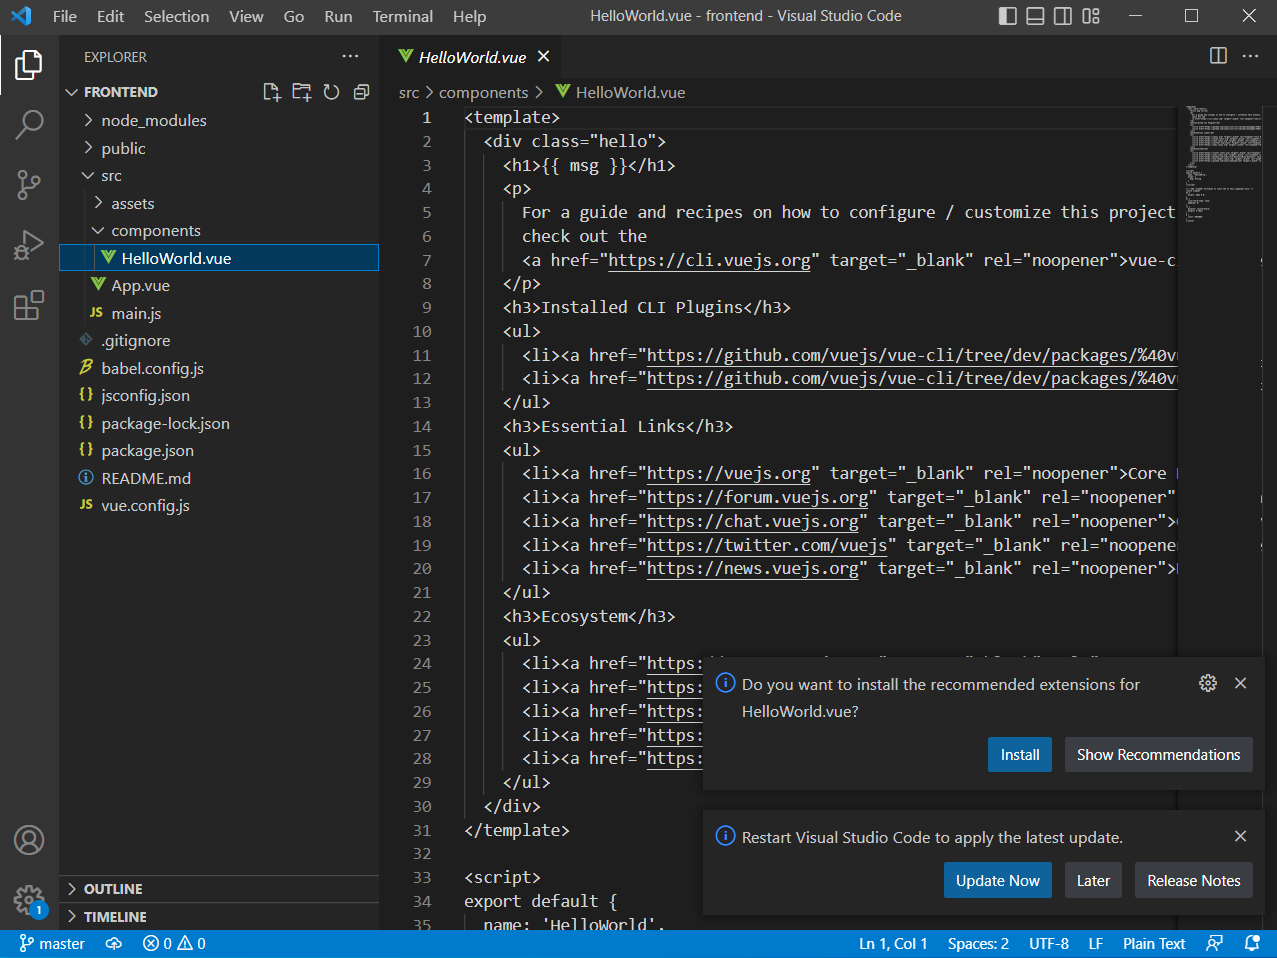Click UTF-8 encoding in status bar
Image resolution: width=1277 pixels, height=958 pixels.
[1048, 944]
